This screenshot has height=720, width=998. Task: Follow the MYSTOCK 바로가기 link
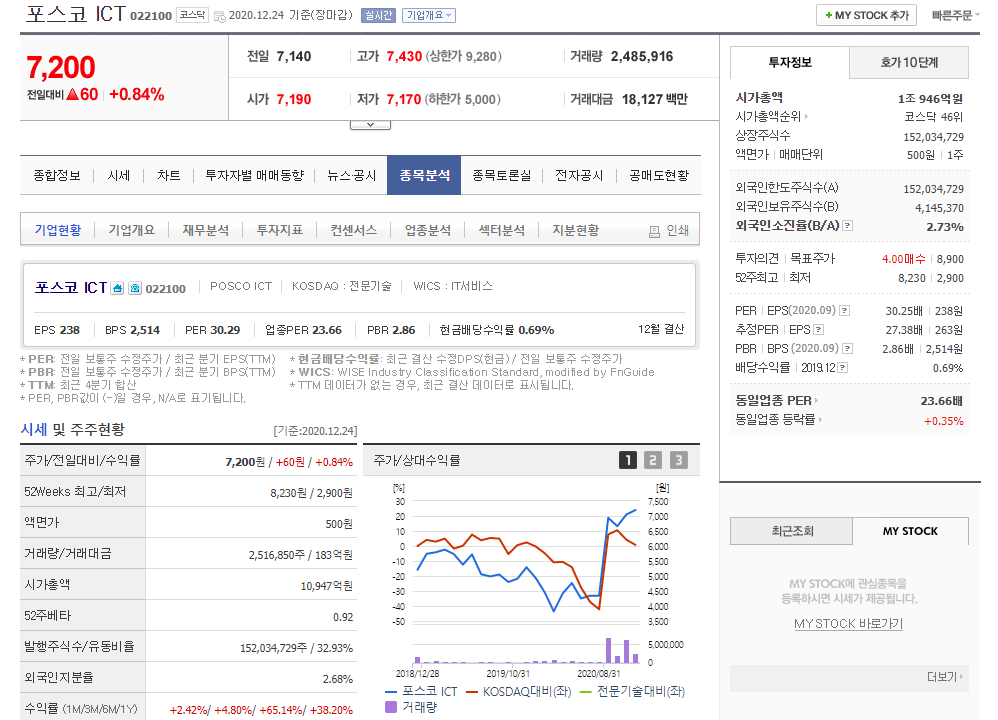pyautogui.click(x=848, y=624)
